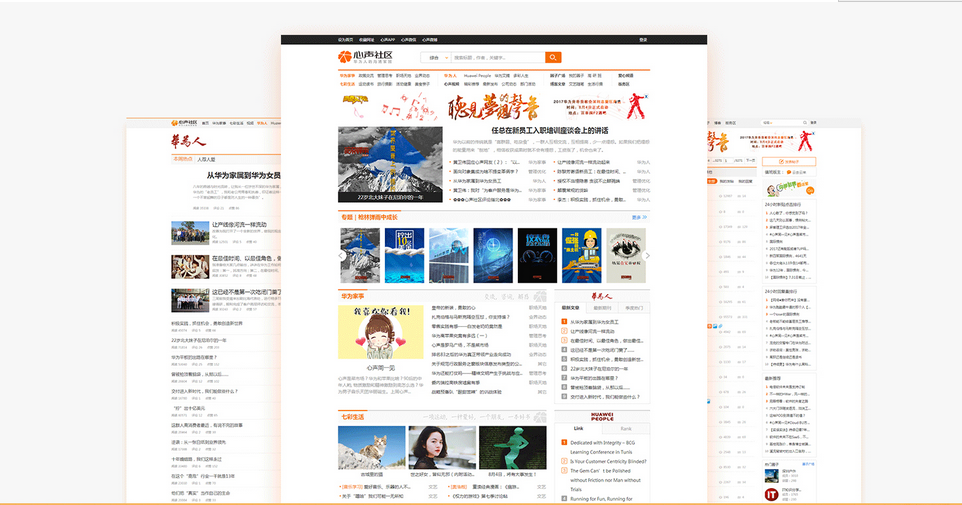Open 'Is Your Customer Centricity Blinded?' article
The height and width of the screenshot is (505, 962).
(608, 461)
